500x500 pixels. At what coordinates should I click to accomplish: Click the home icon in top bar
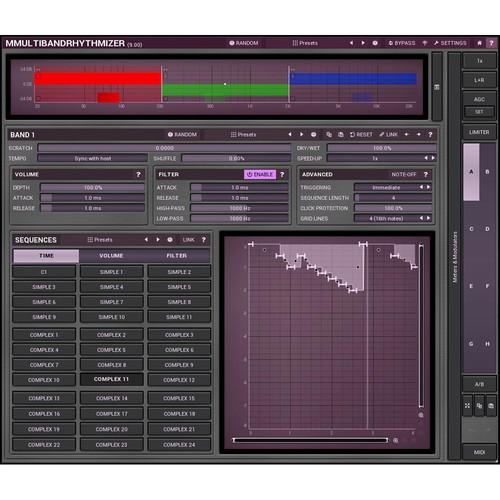(479, 43)
